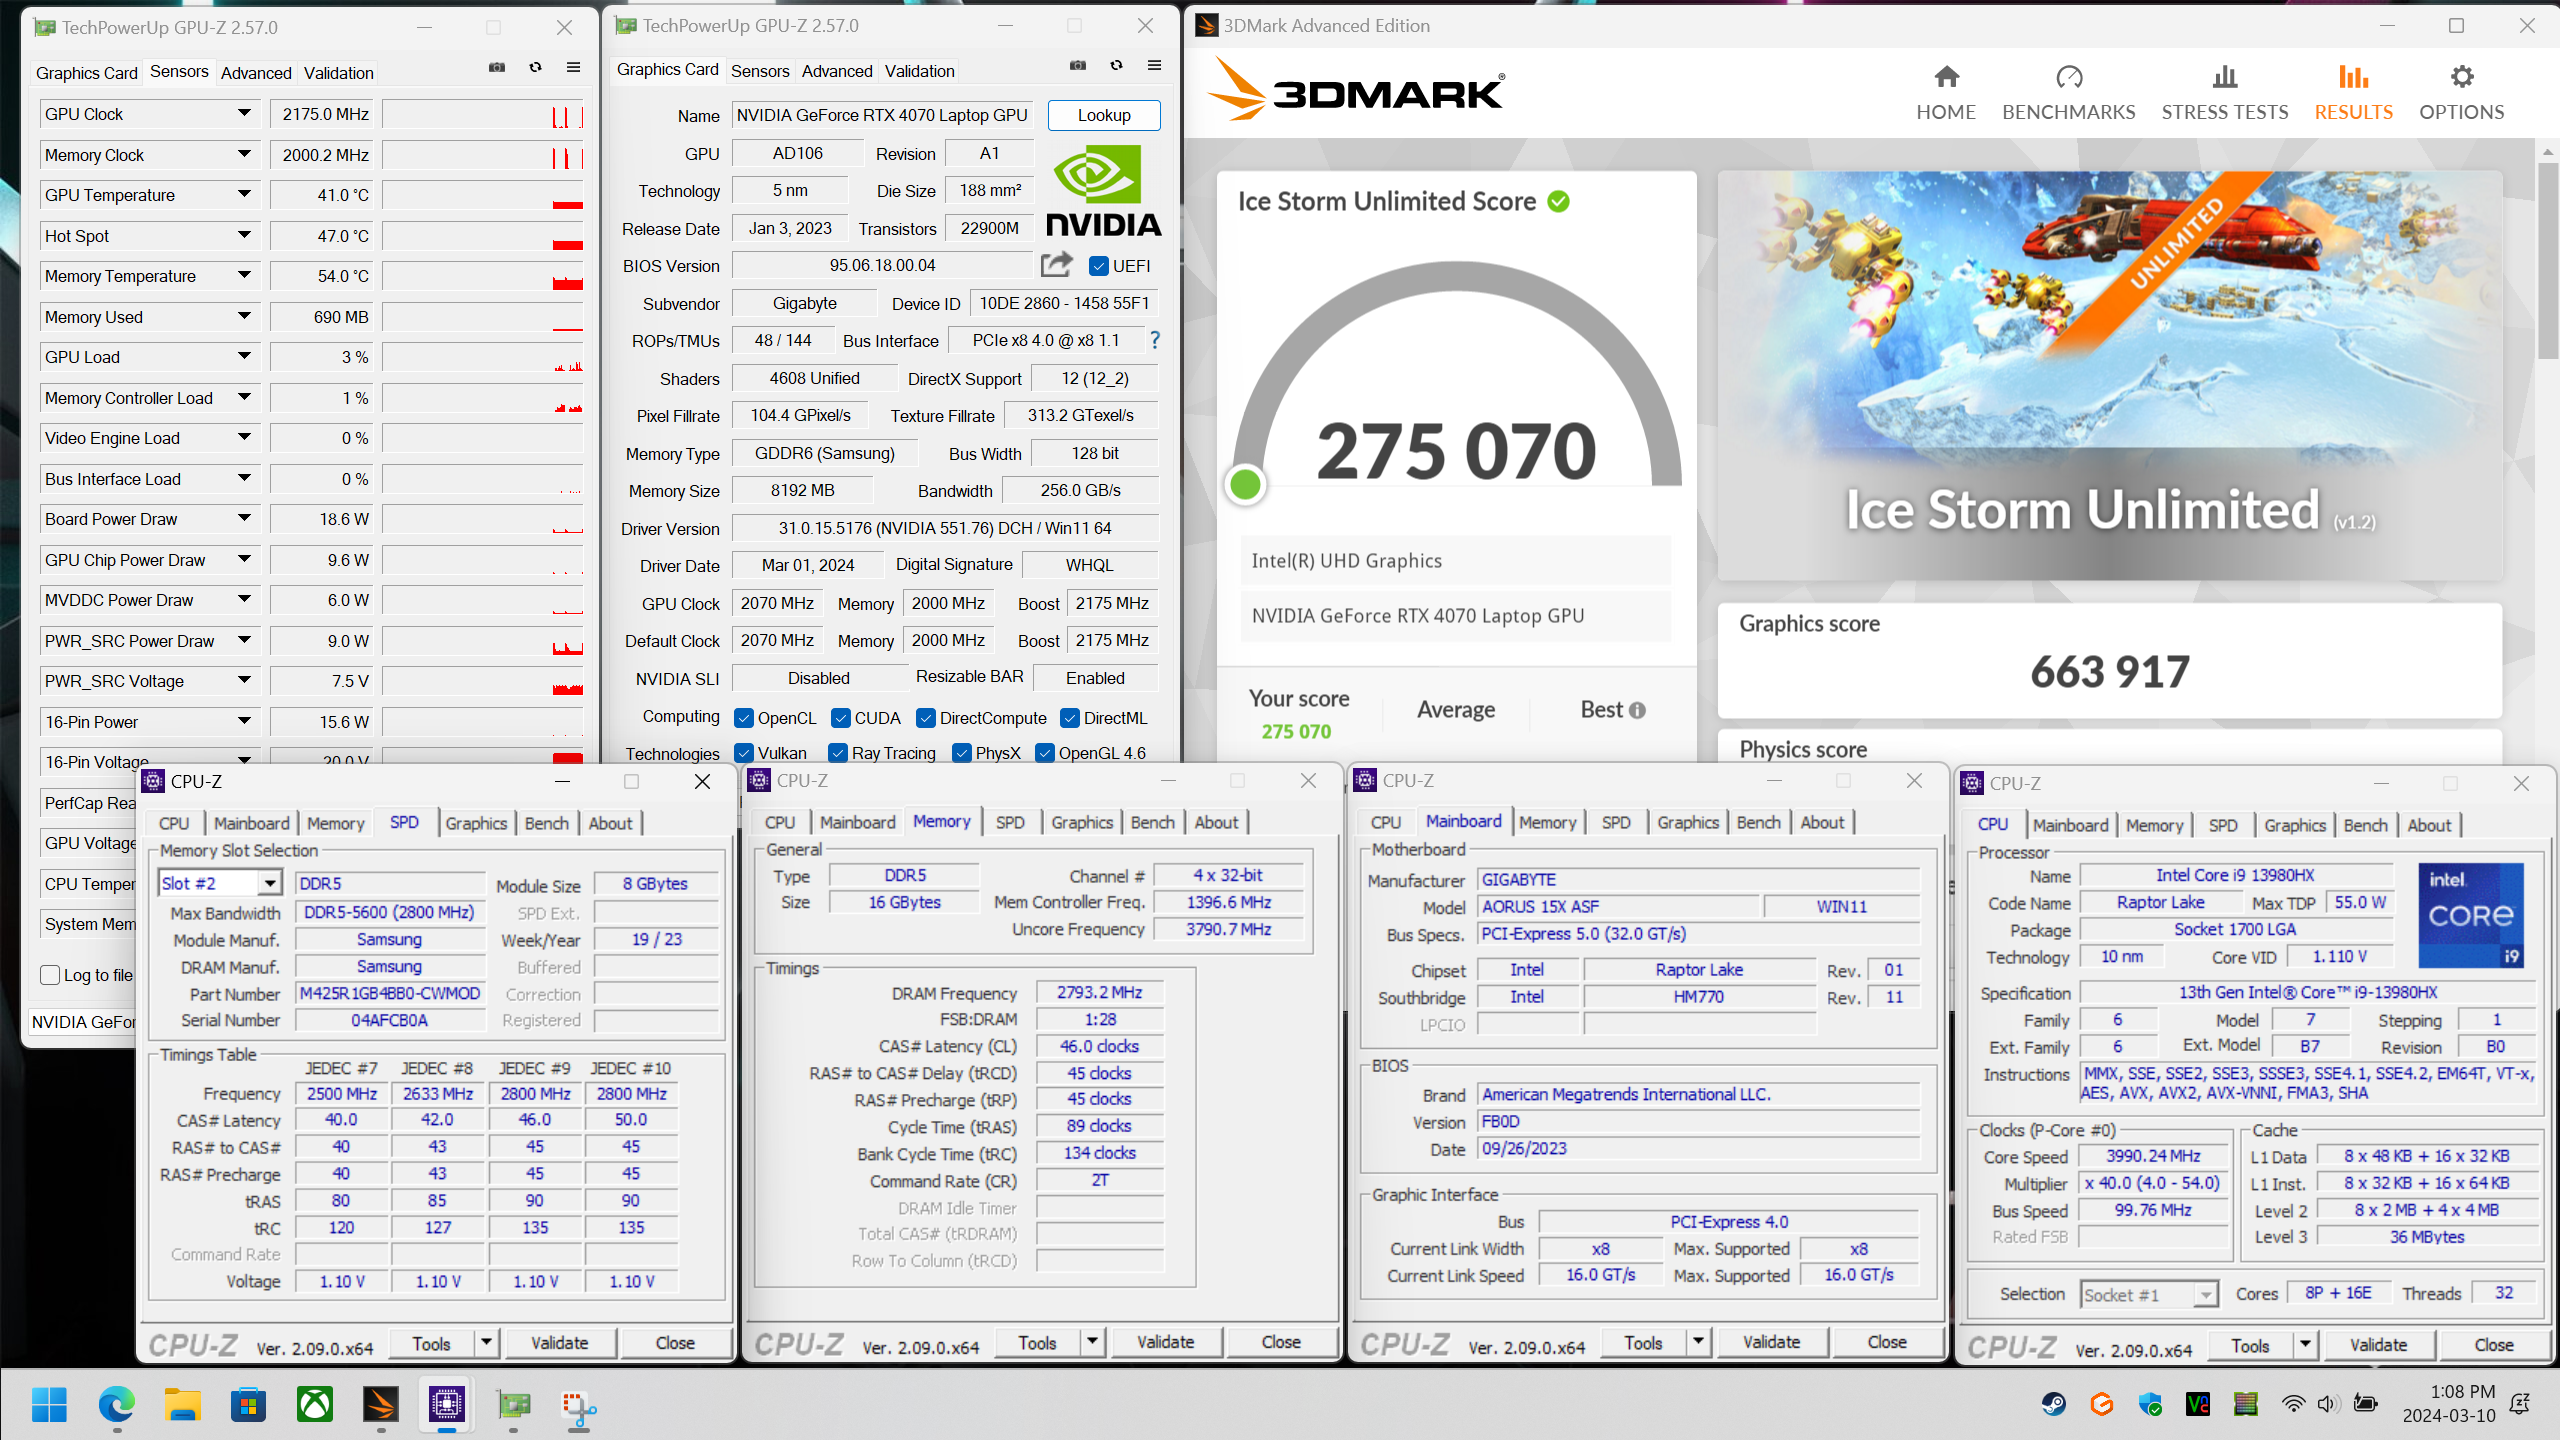2560x1440 pixels.
Task: Open 3DMark from the taskbar
Action: (x=380, y=1405)
